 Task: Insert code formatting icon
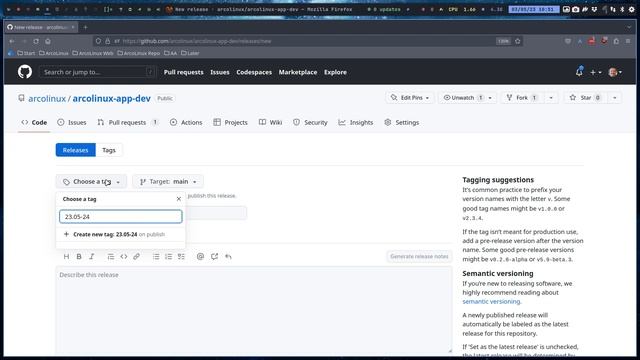[124, 256]
